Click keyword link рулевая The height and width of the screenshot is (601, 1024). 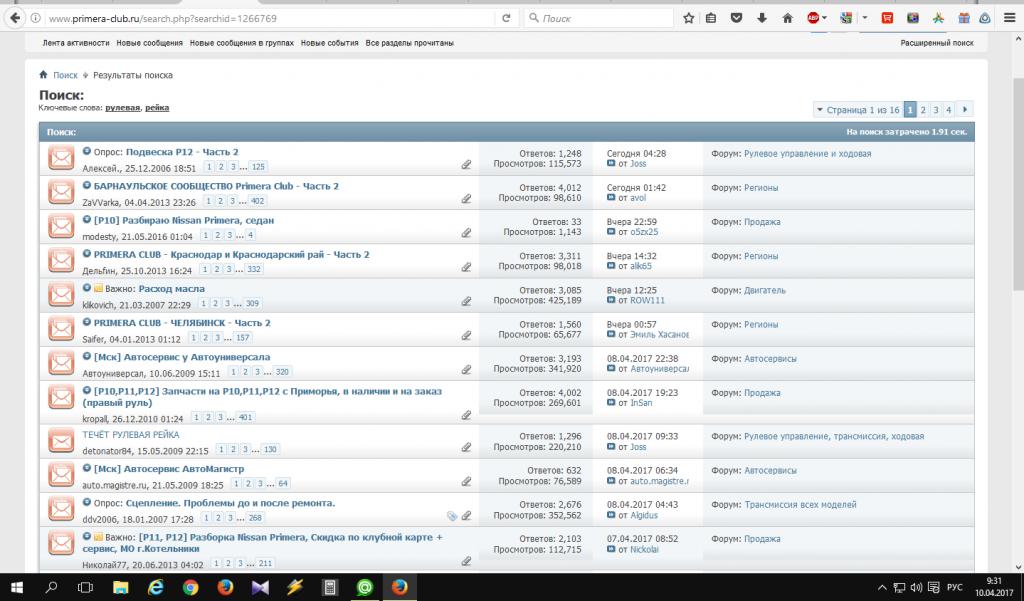tap(123, 108)
